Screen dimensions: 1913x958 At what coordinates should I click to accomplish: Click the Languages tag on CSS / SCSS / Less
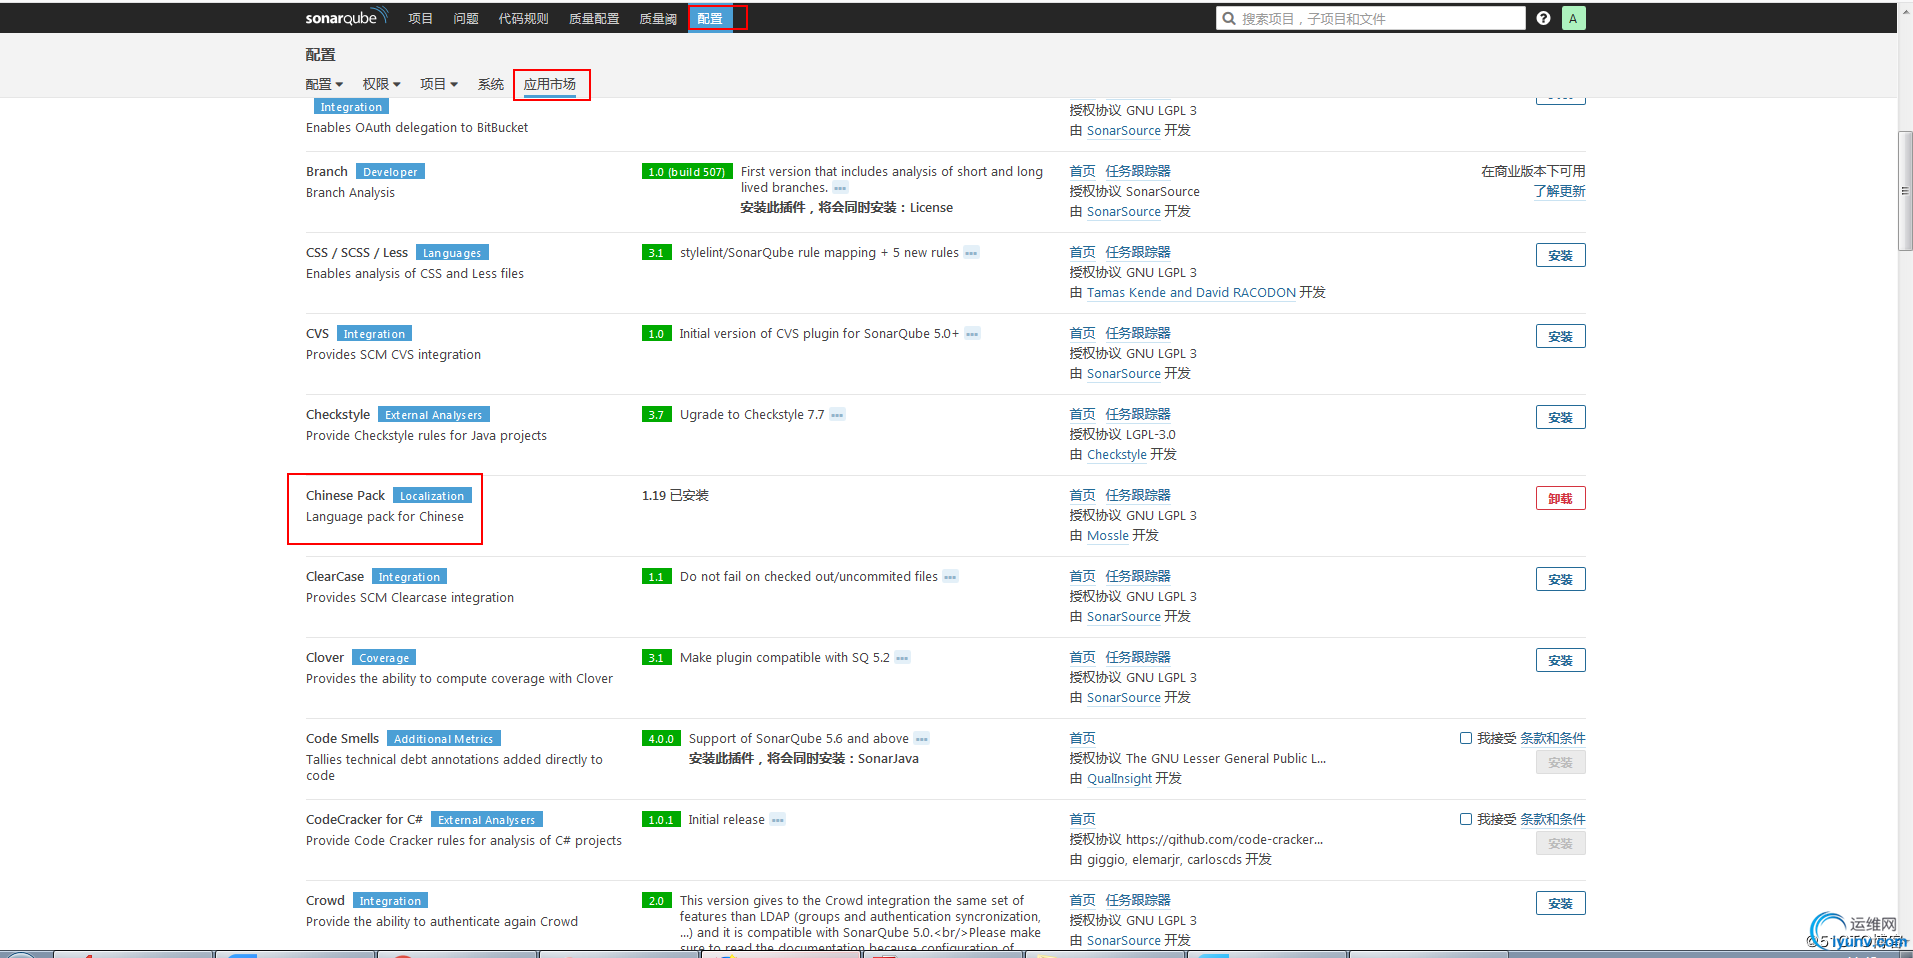point(452,252)
